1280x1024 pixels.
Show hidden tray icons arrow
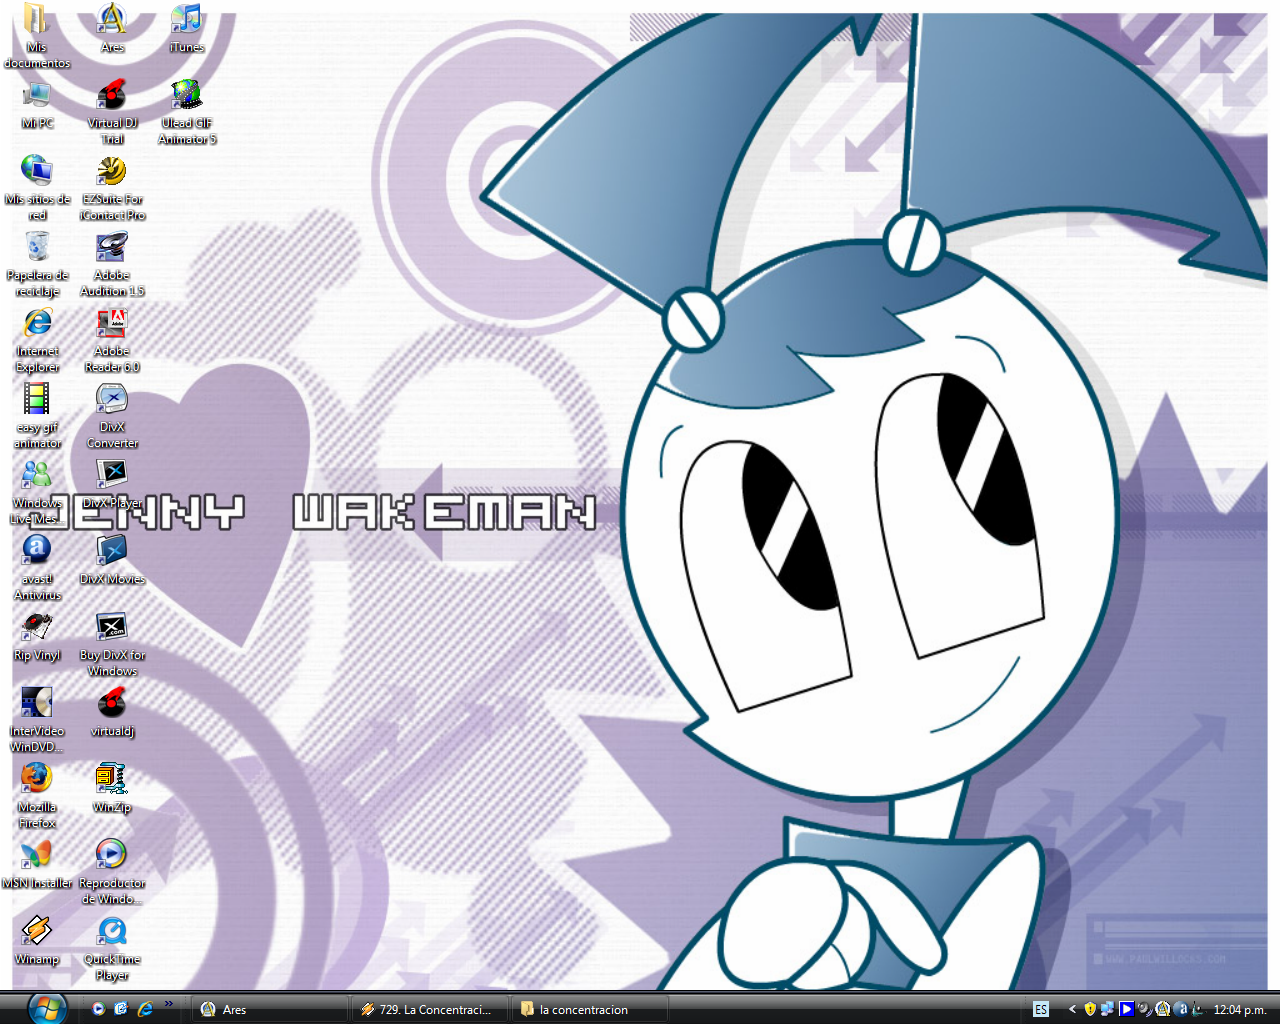pos(1072,1009)
